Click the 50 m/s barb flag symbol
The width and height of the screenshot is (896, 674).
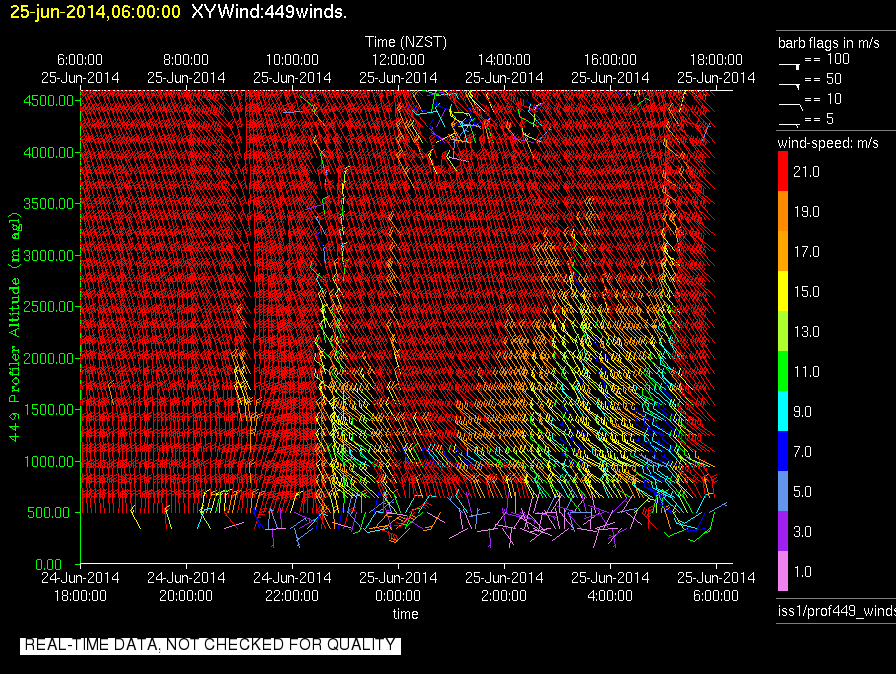(790, 86)
